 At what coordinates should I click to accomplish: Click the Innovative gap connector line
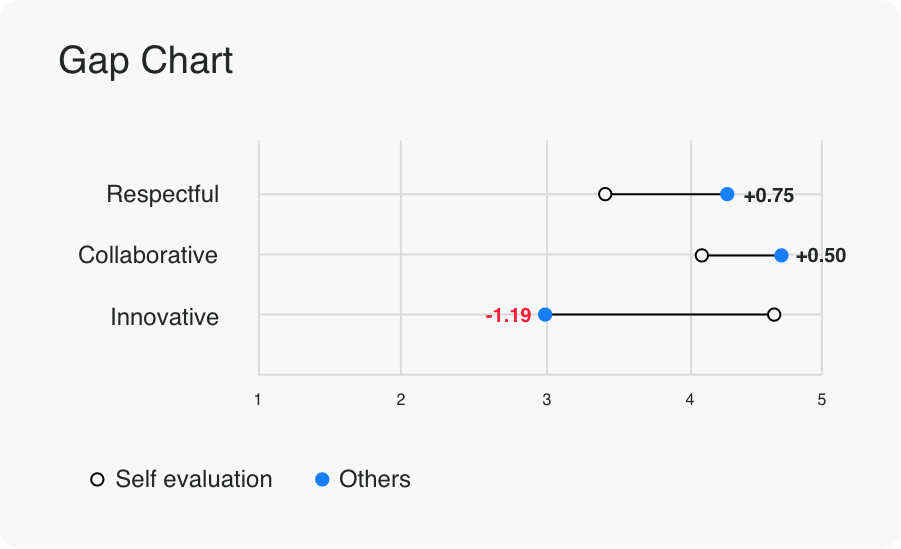click(x=660, y=315)
